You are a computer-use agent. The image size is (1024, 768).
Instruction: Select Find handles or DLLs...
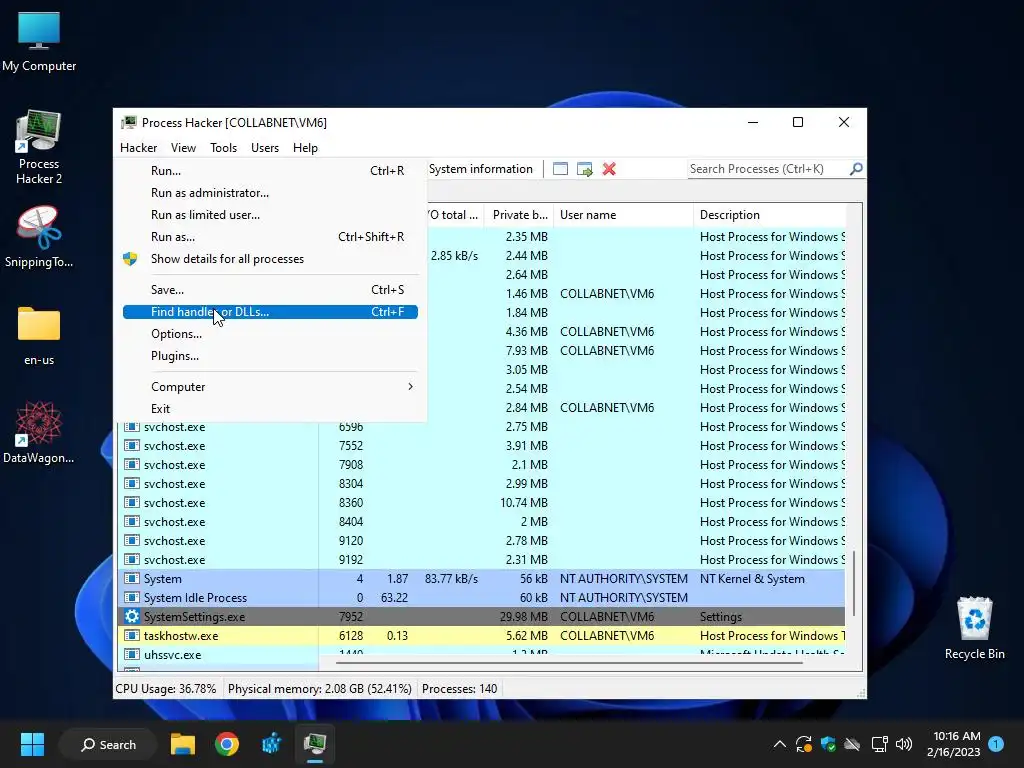point(270,312)
